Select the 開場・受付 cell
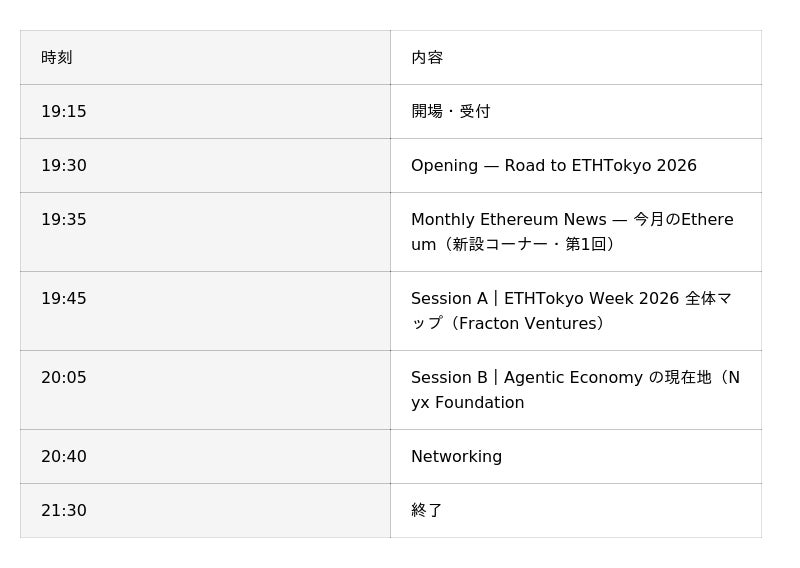 pyautogui.click(x=576, y=112)
